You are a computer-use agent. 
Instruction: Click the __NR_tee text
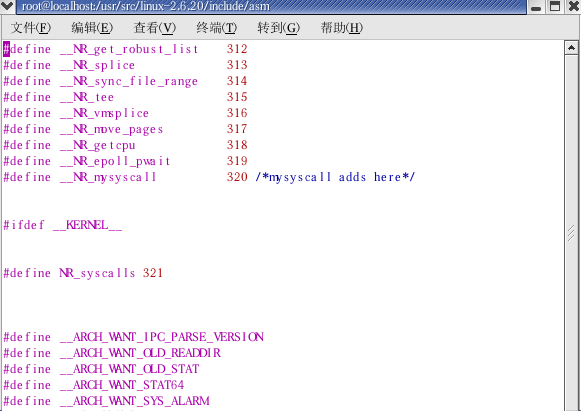[x=87, y=97]
